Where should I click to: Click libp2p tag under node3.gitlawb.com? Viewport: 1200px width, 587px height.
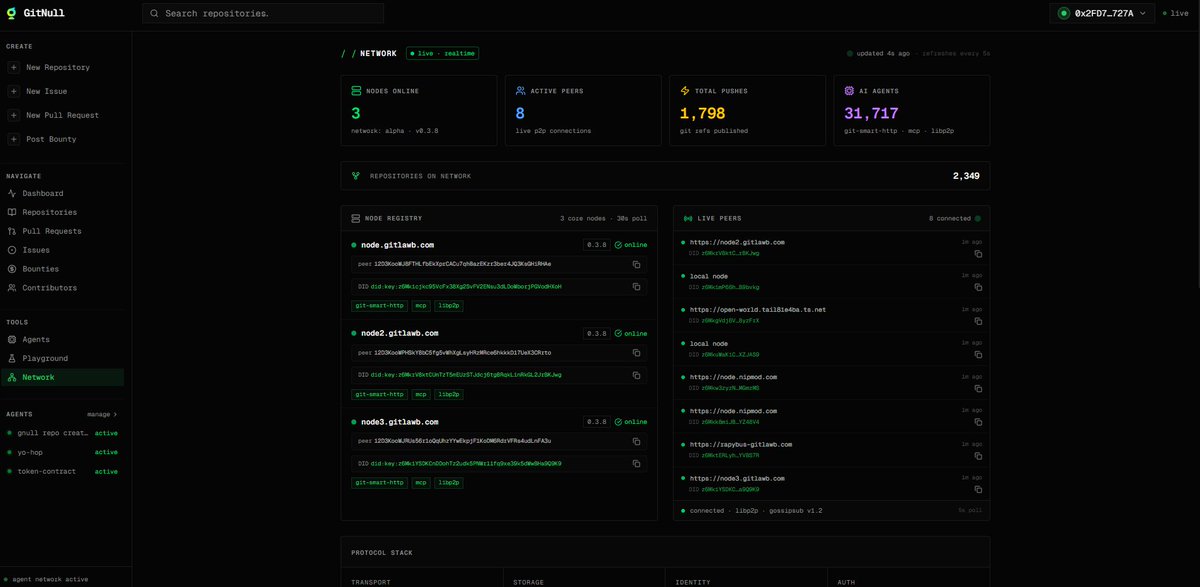(450, 482)
